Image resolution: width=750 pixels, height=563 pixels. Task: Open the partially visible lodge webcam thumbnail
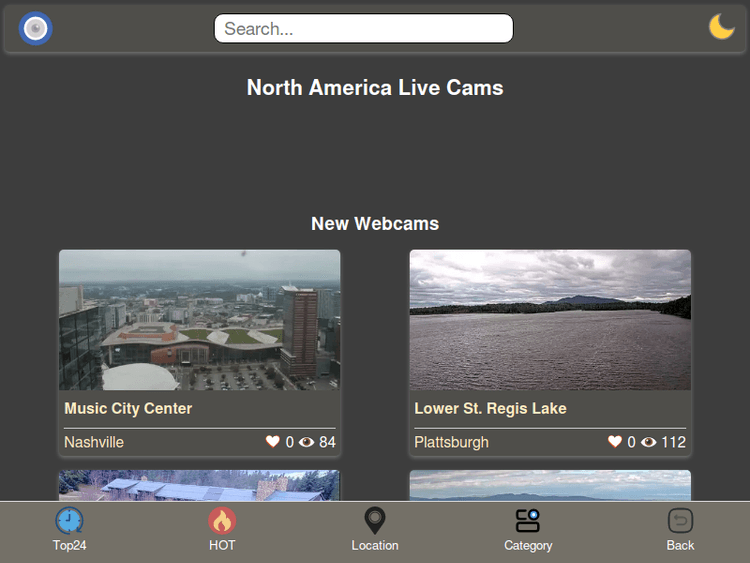[199, 486]
